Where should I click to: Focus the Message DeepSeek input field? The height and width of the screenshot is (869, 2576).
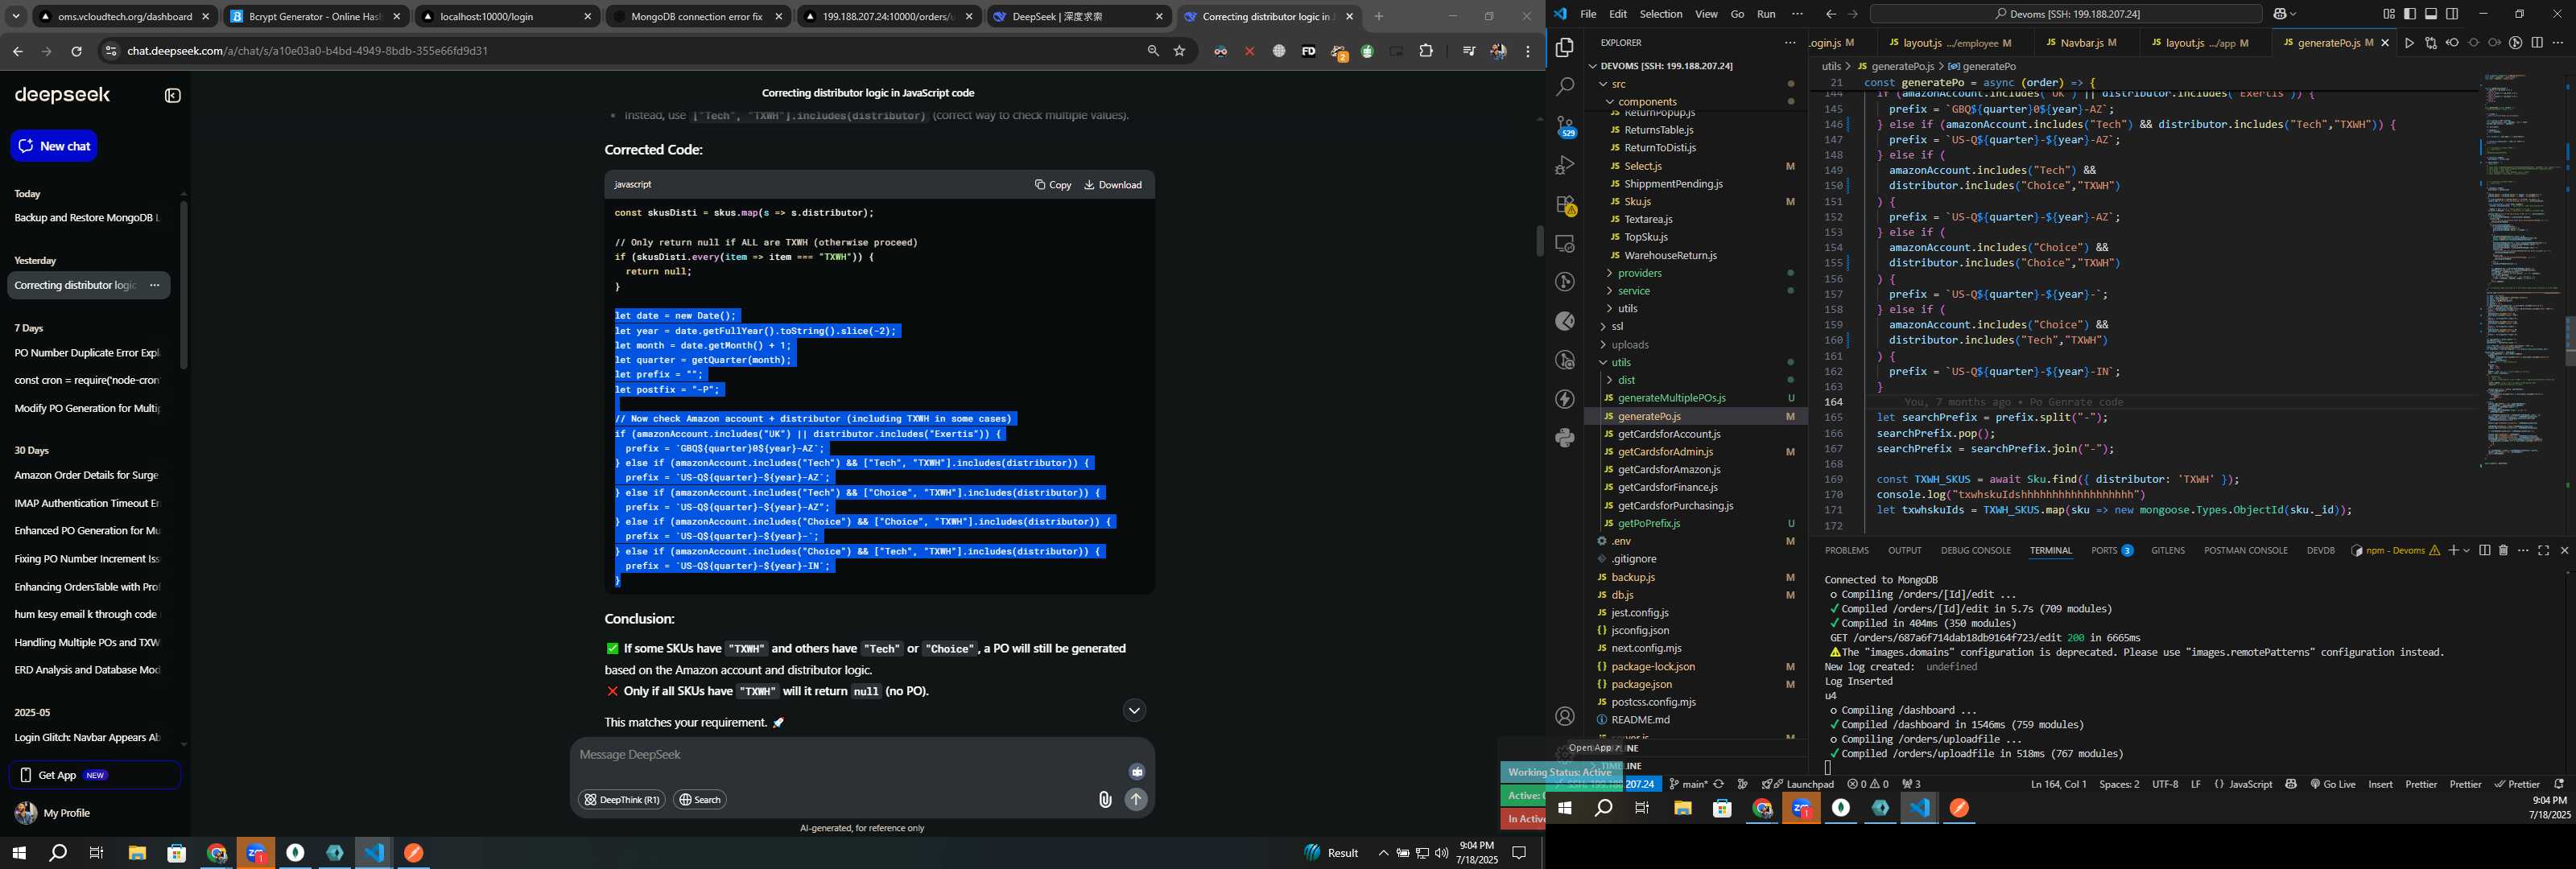coord(850,755)
